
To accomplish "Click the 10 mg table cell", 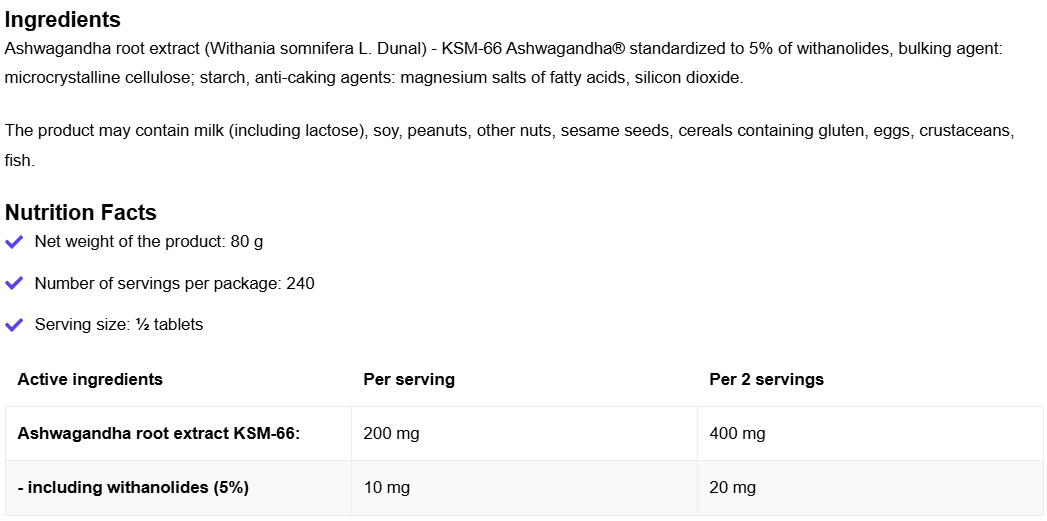I will click(386, 487).
